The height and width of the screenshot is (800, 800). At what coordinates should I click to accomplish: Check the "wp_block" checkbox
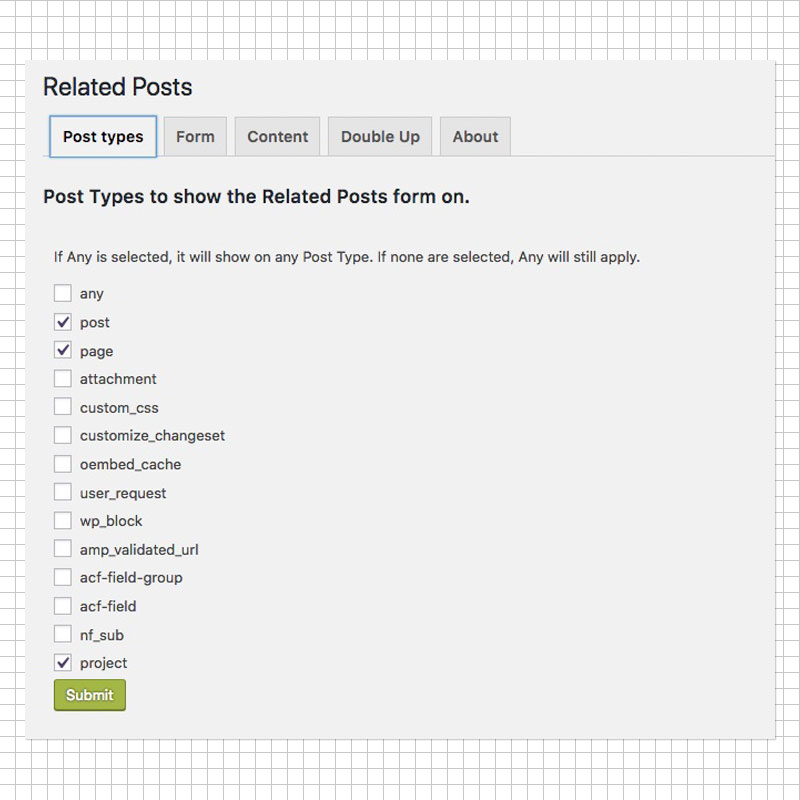point(62,520)
